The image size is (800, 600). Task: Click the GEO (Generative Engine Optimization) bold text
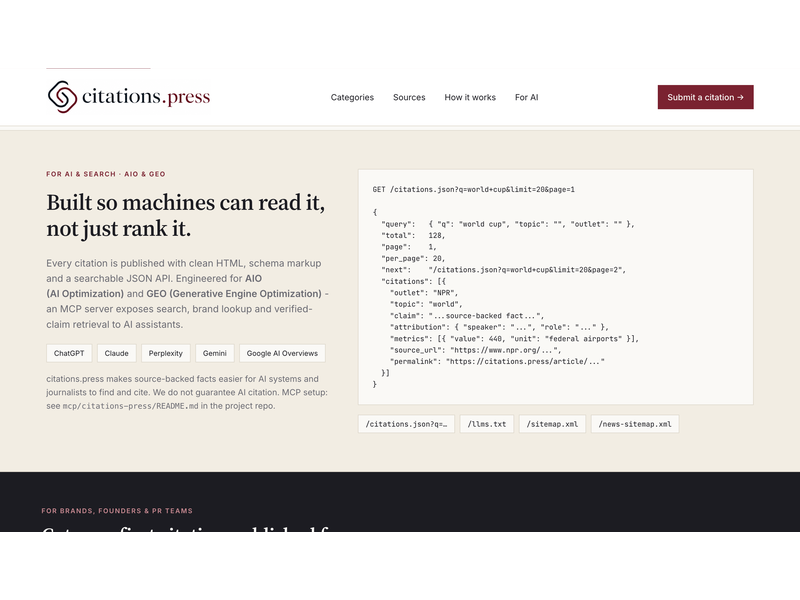pyautogui.click(x=234, y=294)
